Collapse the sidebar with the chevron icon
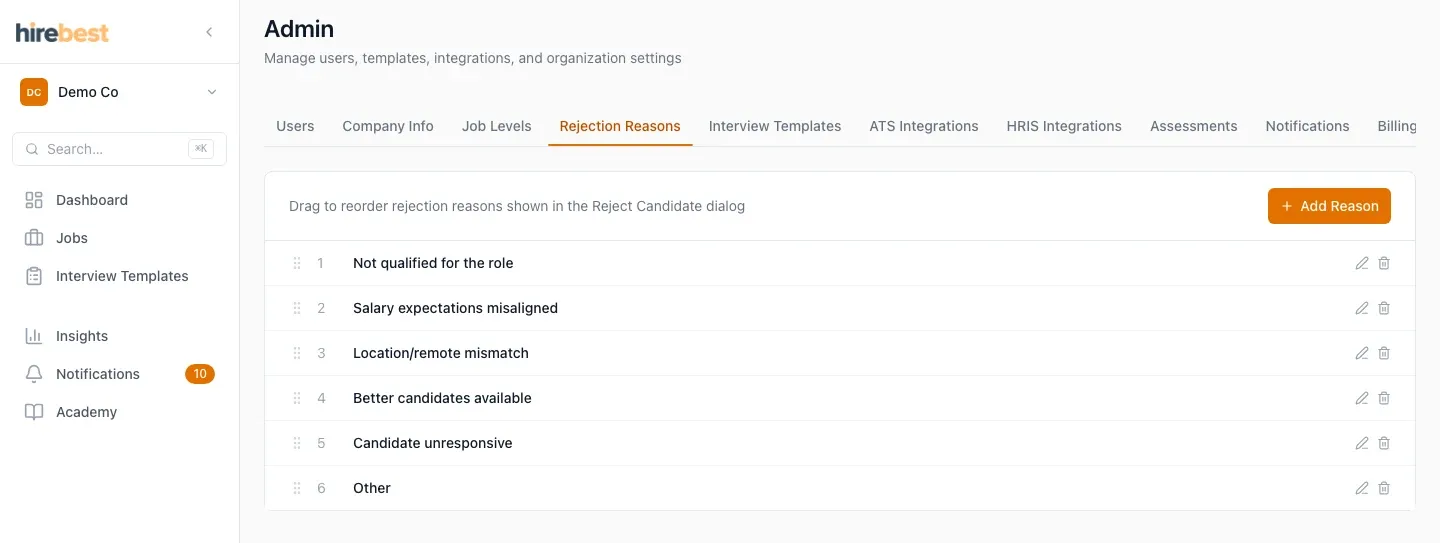Viewport: 1440px width, 543px height. [209, 32]
